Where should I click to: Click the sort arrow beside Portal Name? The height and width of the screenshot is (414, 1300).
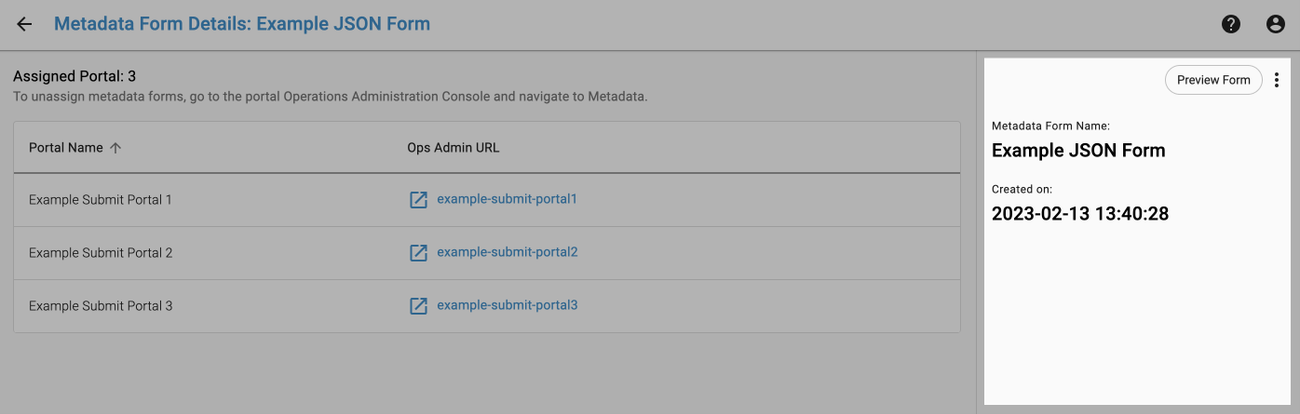pyautogui.click(x=116, y=148)
